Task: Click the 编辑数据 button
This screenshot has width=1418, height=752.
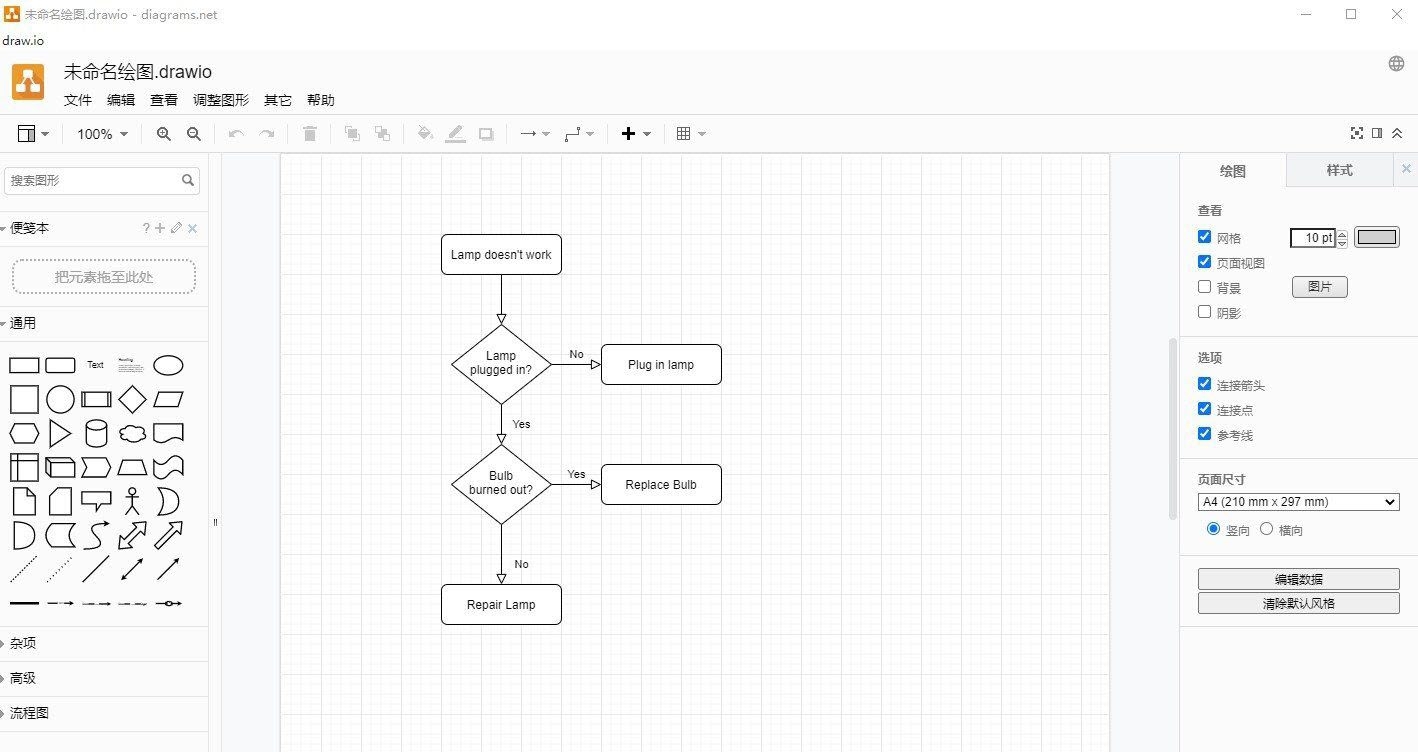Action: click(x=1298, y=579)
